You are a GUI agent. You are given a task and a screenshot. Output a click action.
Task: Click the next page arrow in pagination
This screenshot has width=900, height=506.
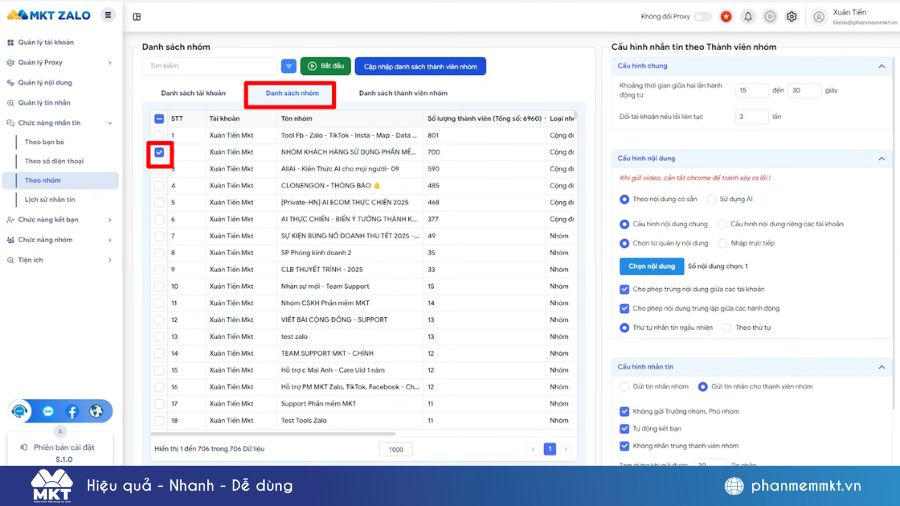(x=566, y=449)
